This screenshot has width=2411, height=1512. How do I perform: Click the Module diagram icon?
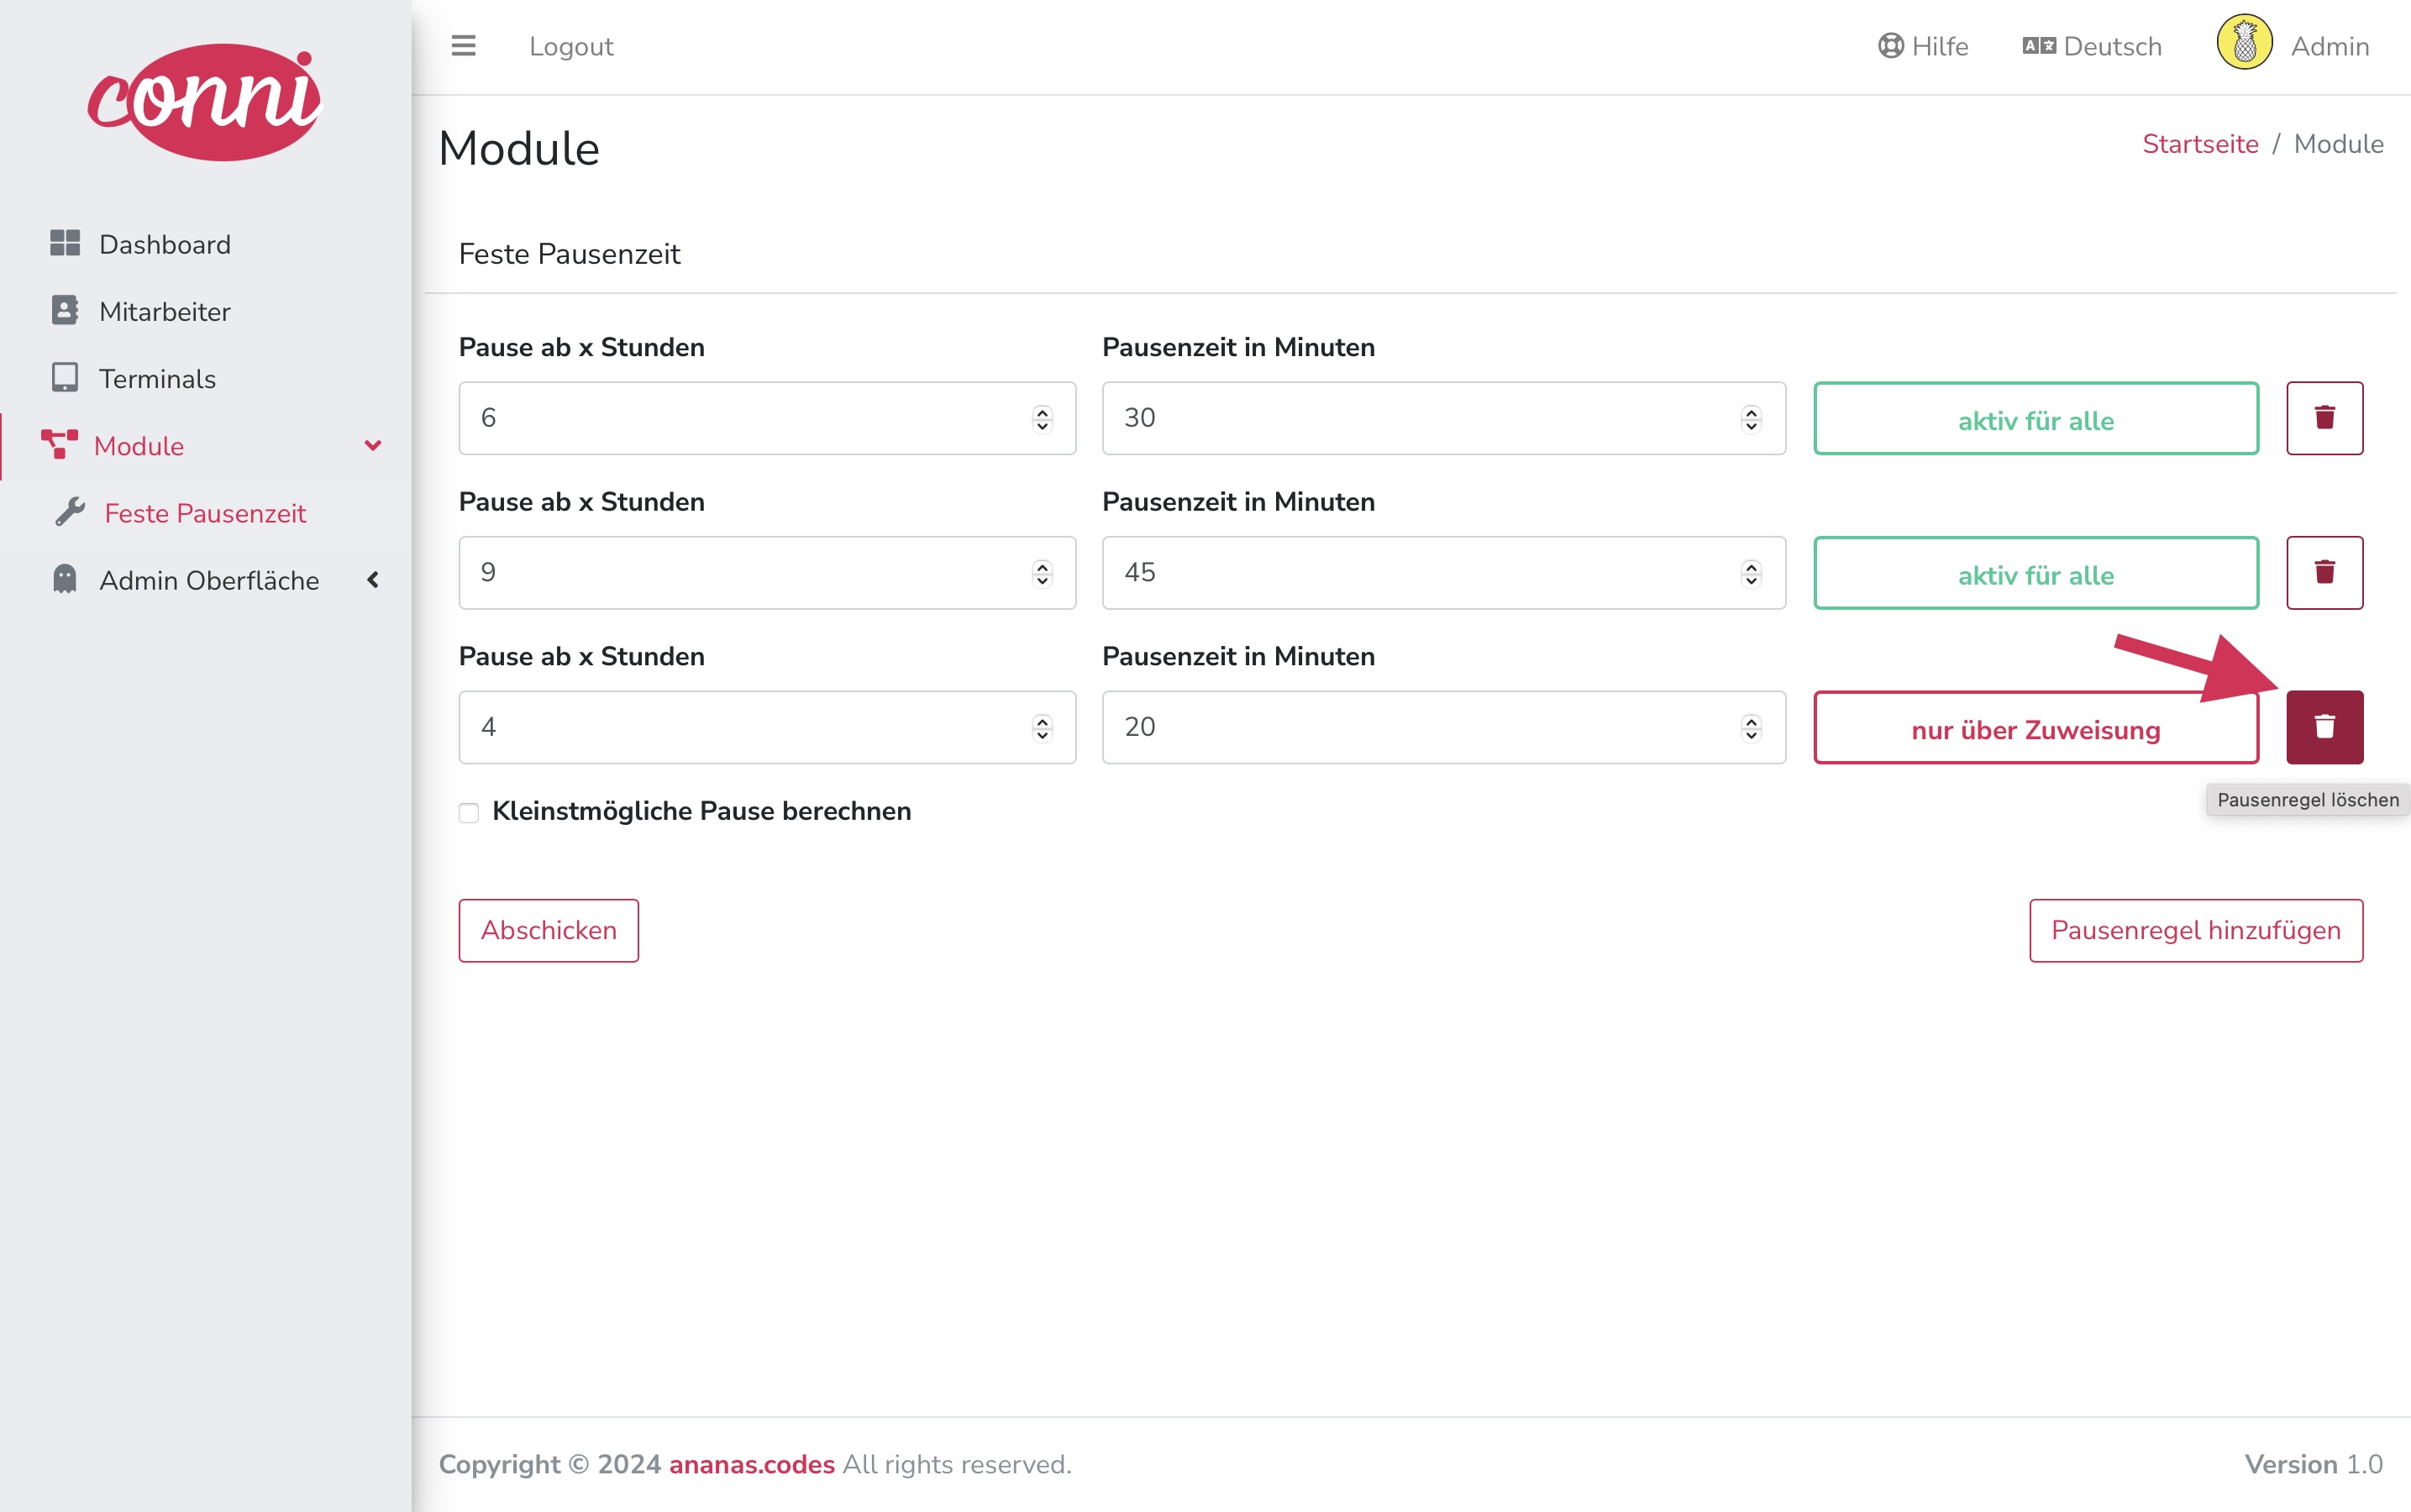[x=59, y=444]
